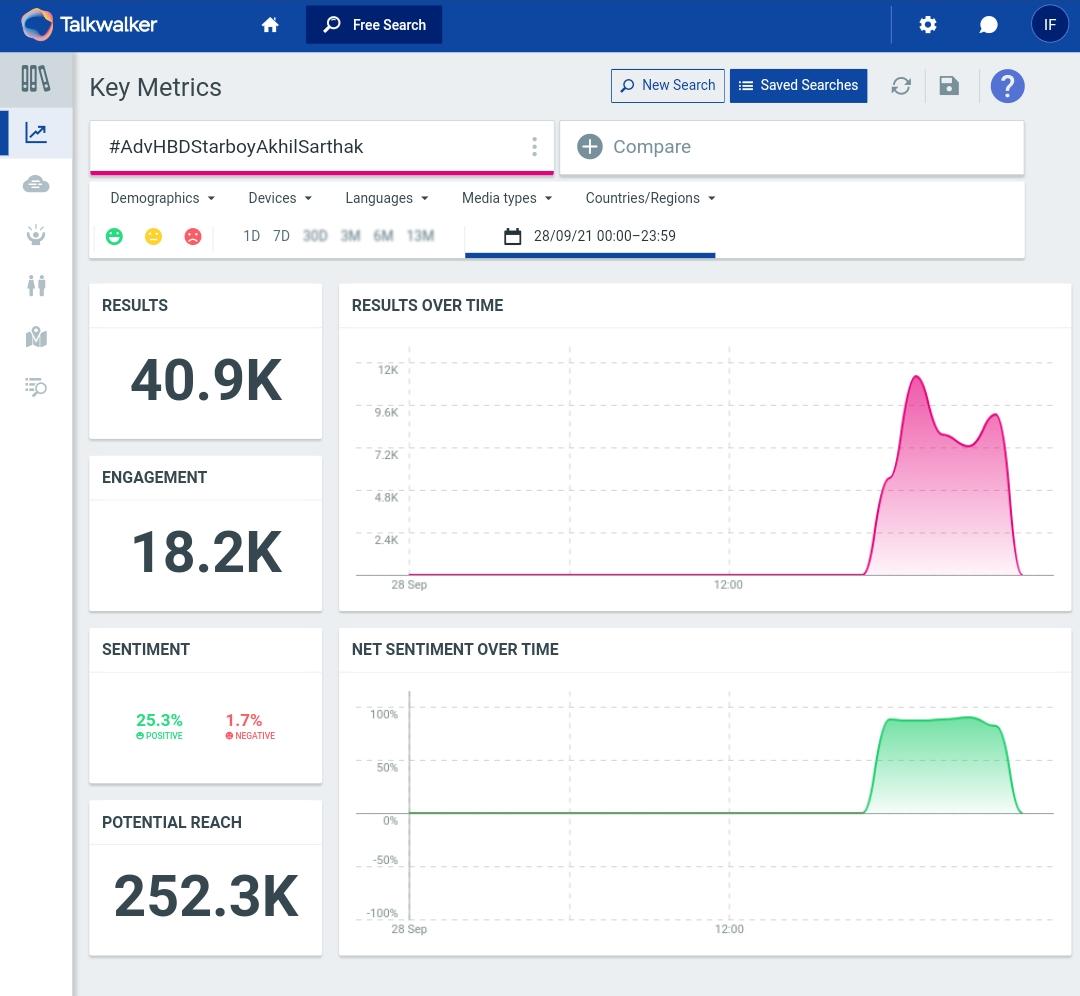
Task: Click the 40.9K results value
Action: pyautogui.click(x=206, y=380)
